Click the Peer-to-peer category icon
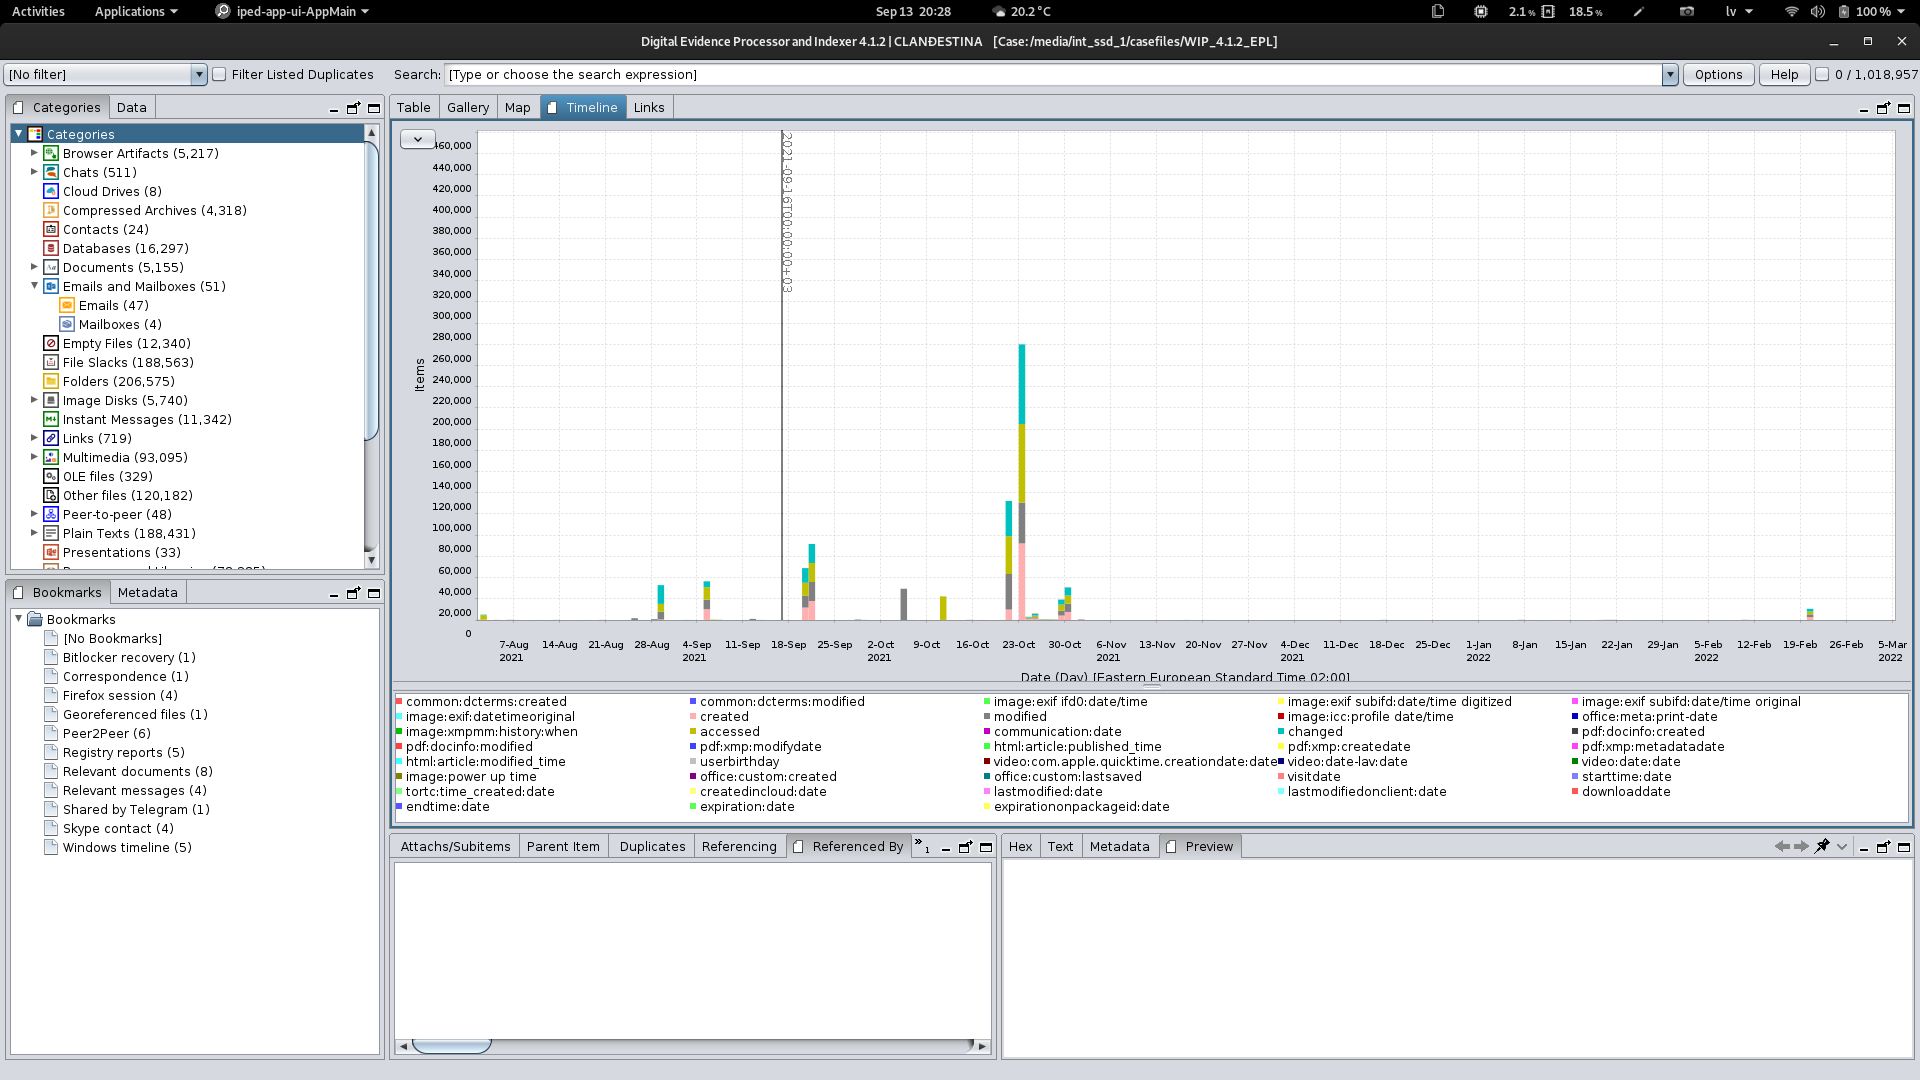Screen dimensions: 1920x1080 click(x=51, y=514)
